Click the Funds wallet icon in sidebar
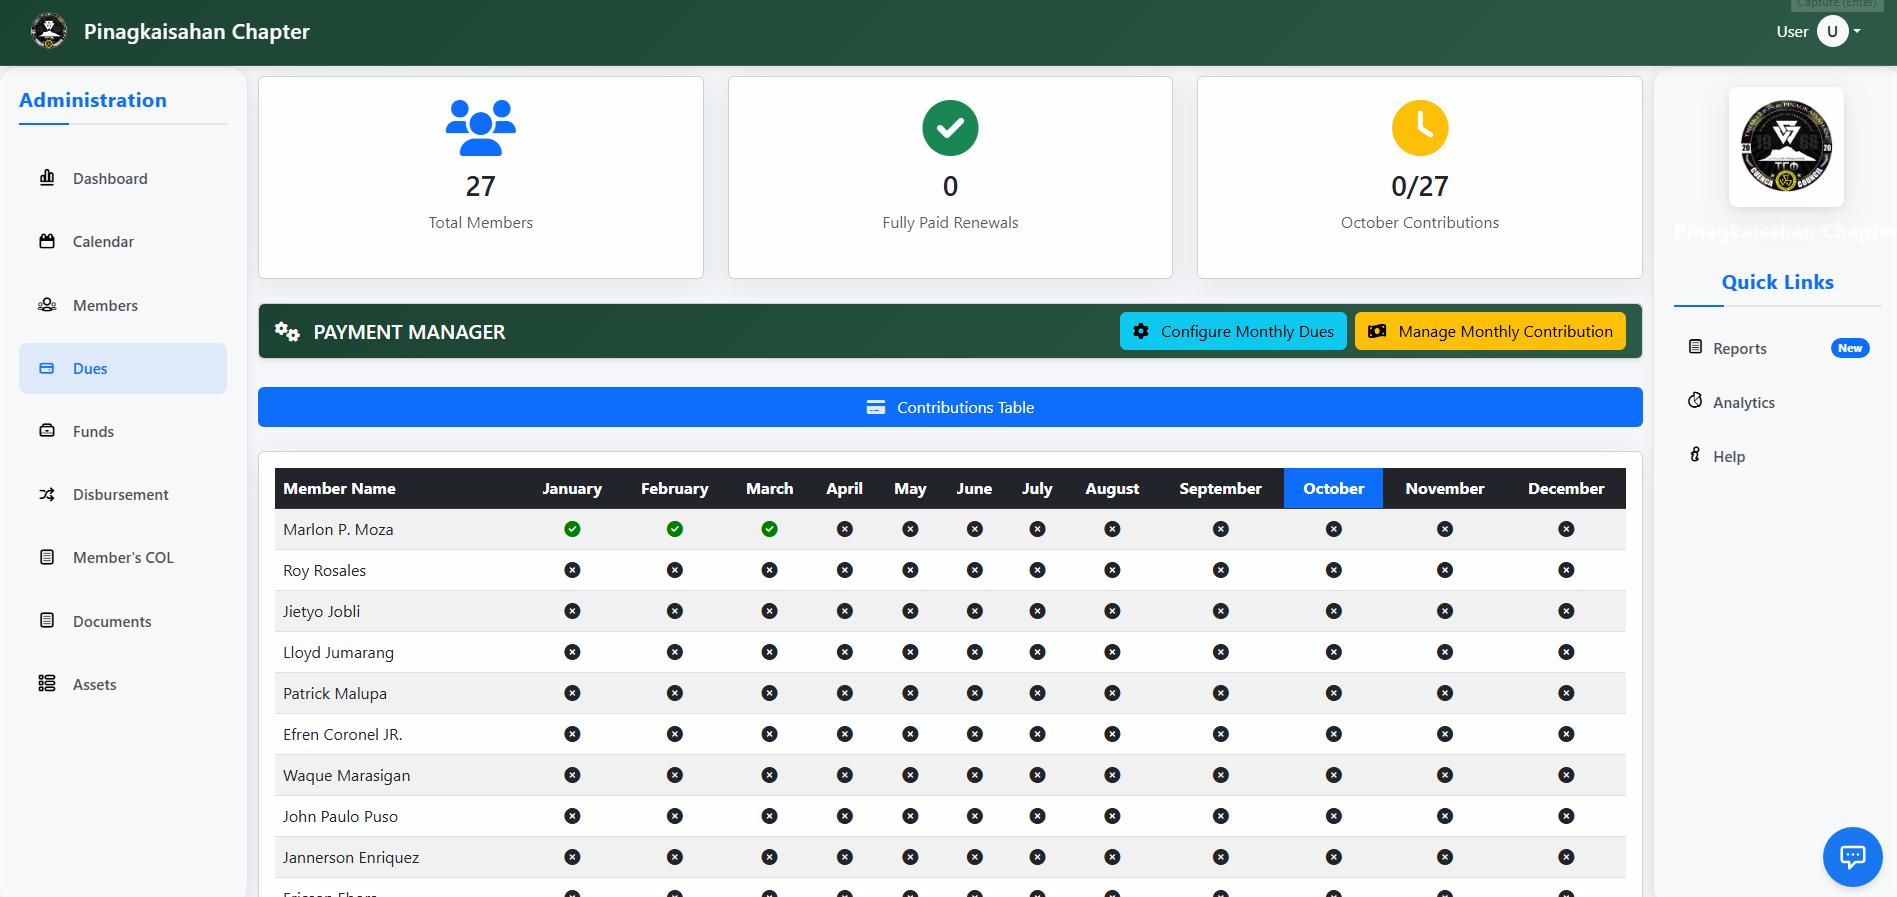This screenshot has height=897, width=1897. pyautogui.click(x=47, y=431)
